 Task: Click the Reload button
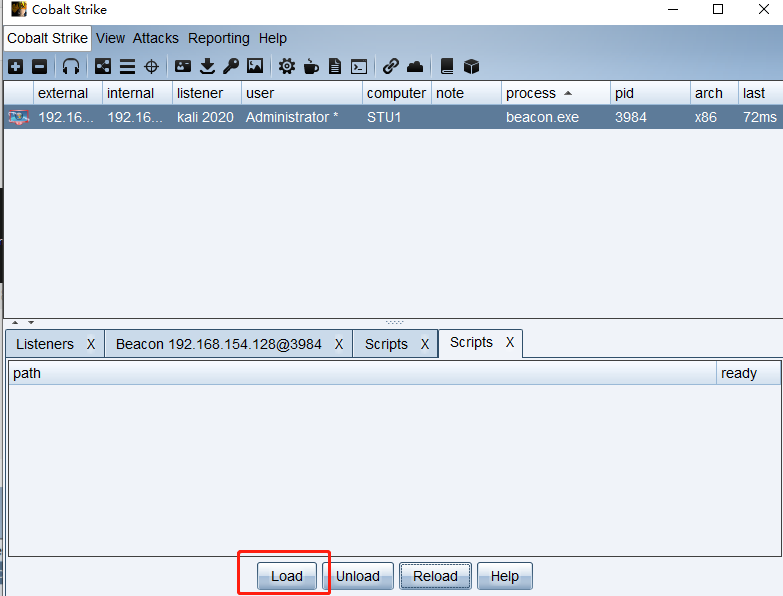pos(435,576)
